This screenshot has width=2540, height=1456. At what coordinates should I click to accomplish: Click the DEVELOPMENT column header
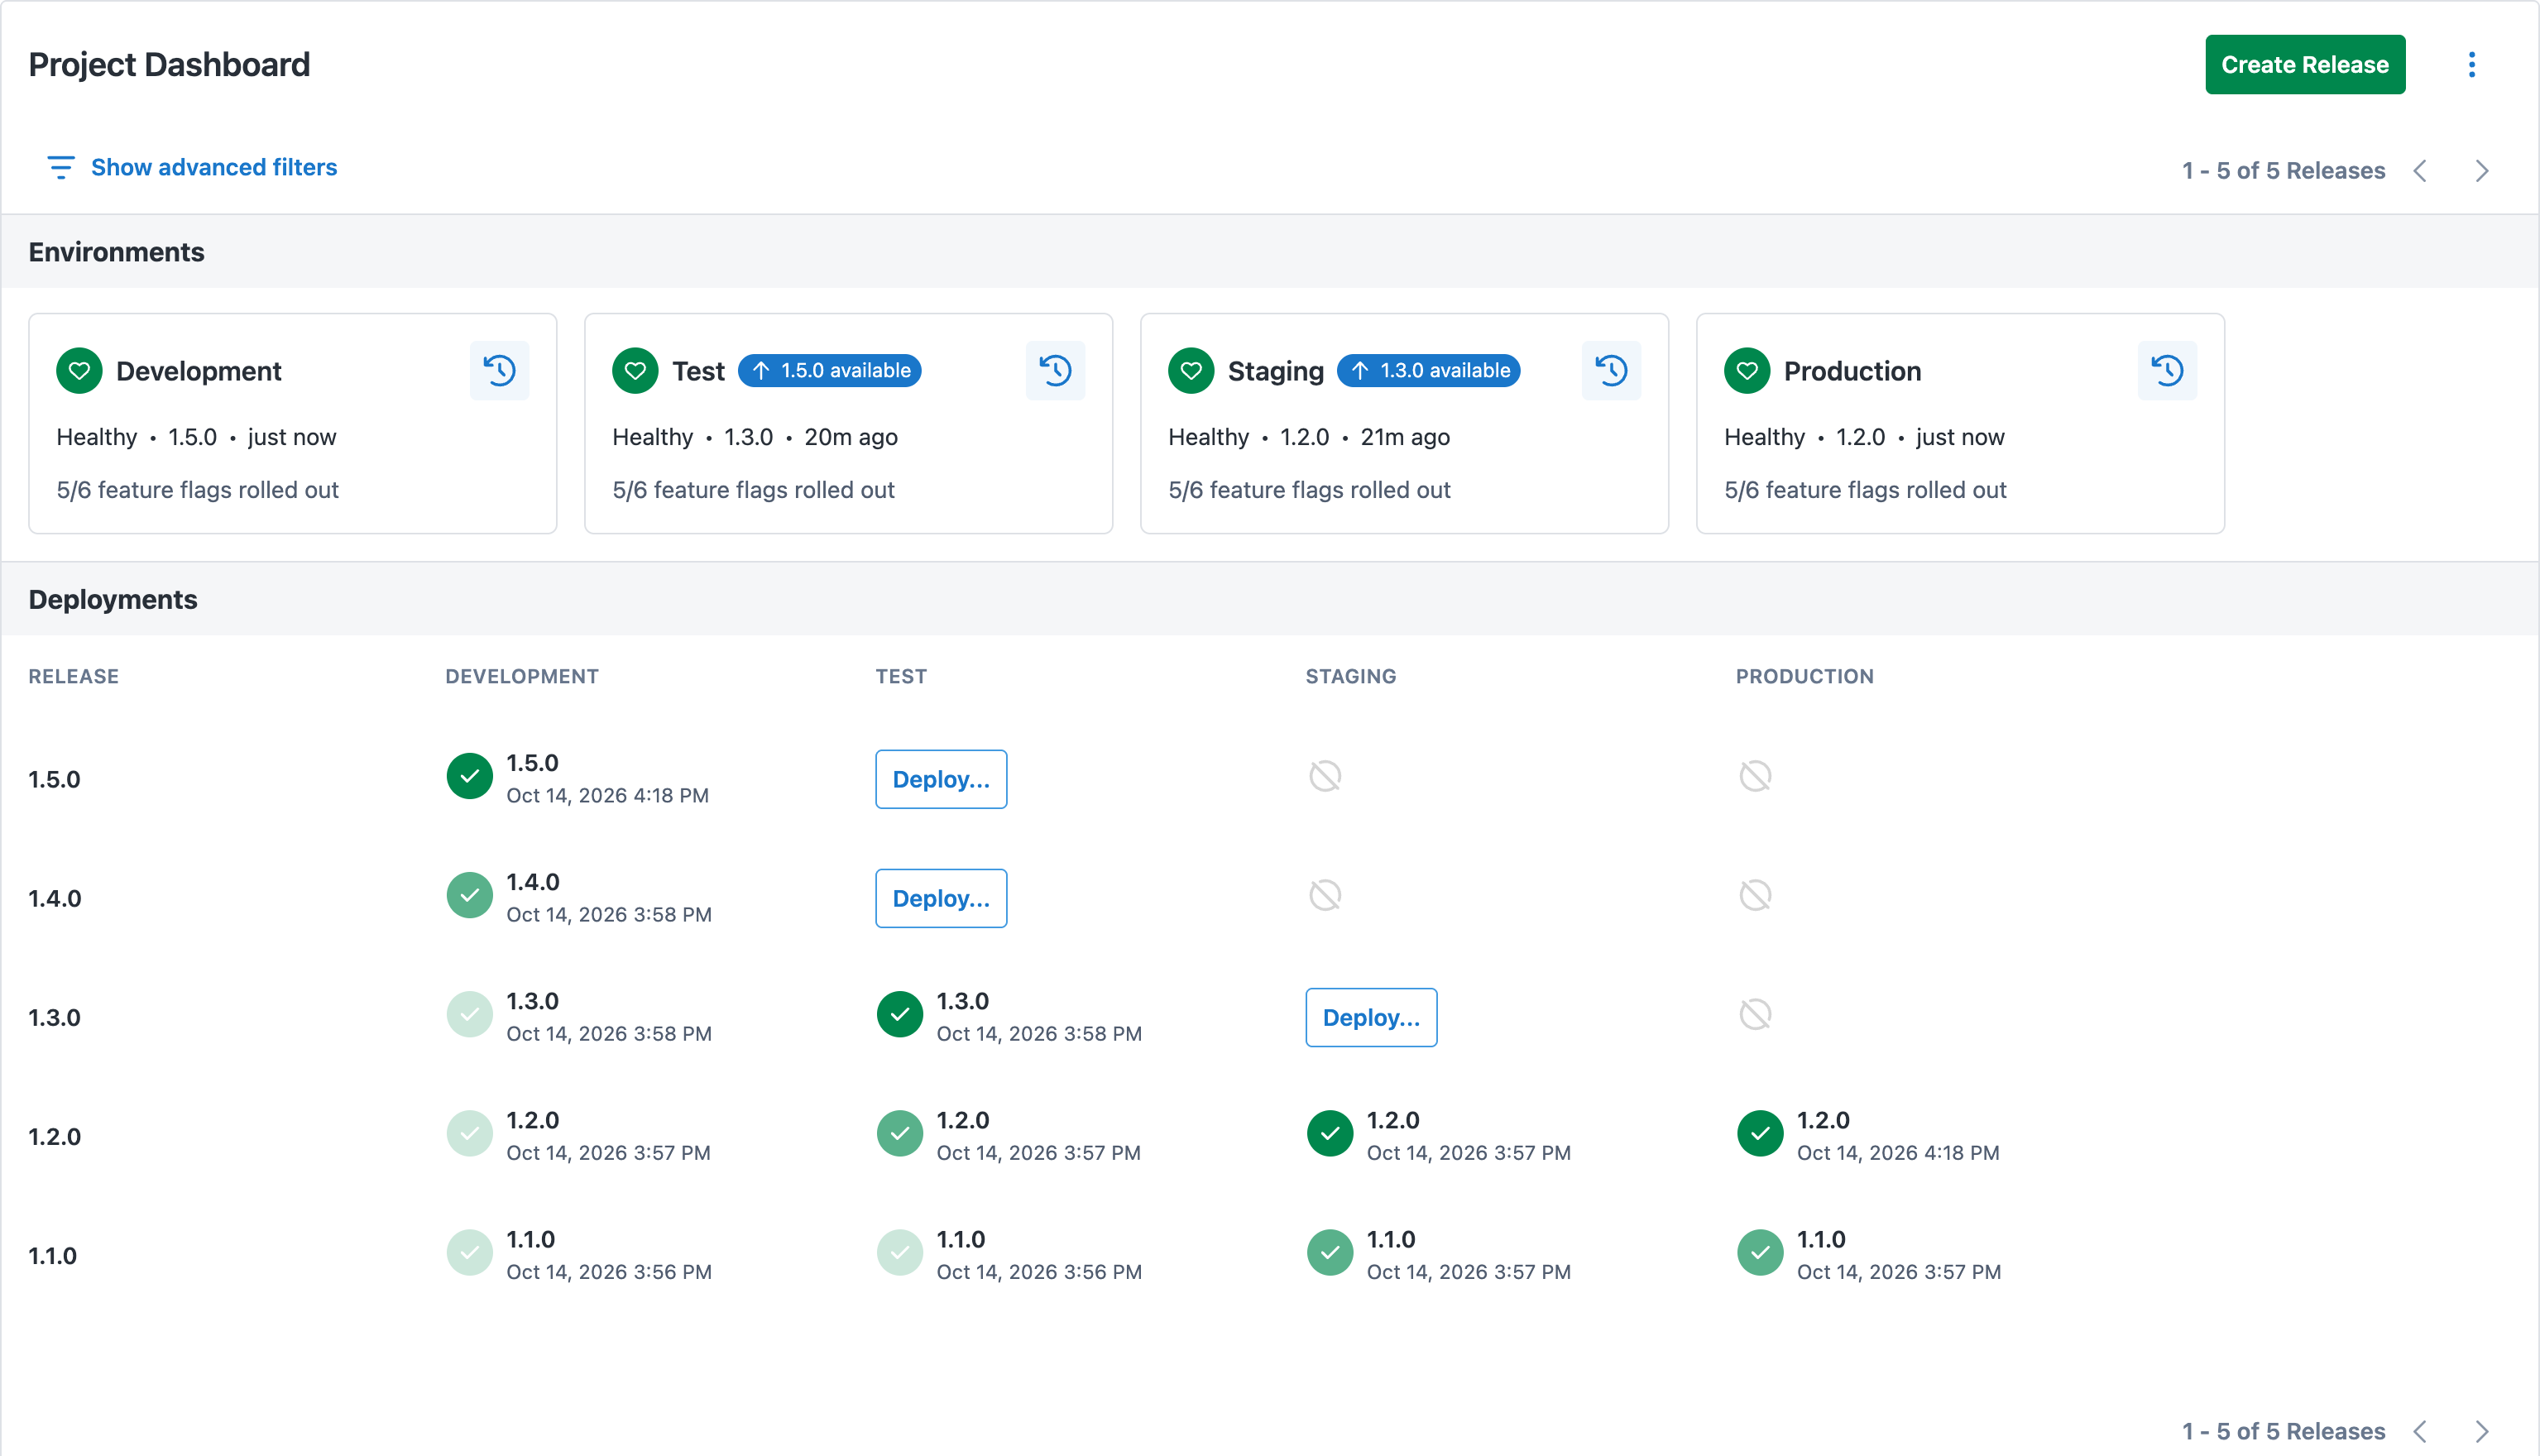click(522, 676)
